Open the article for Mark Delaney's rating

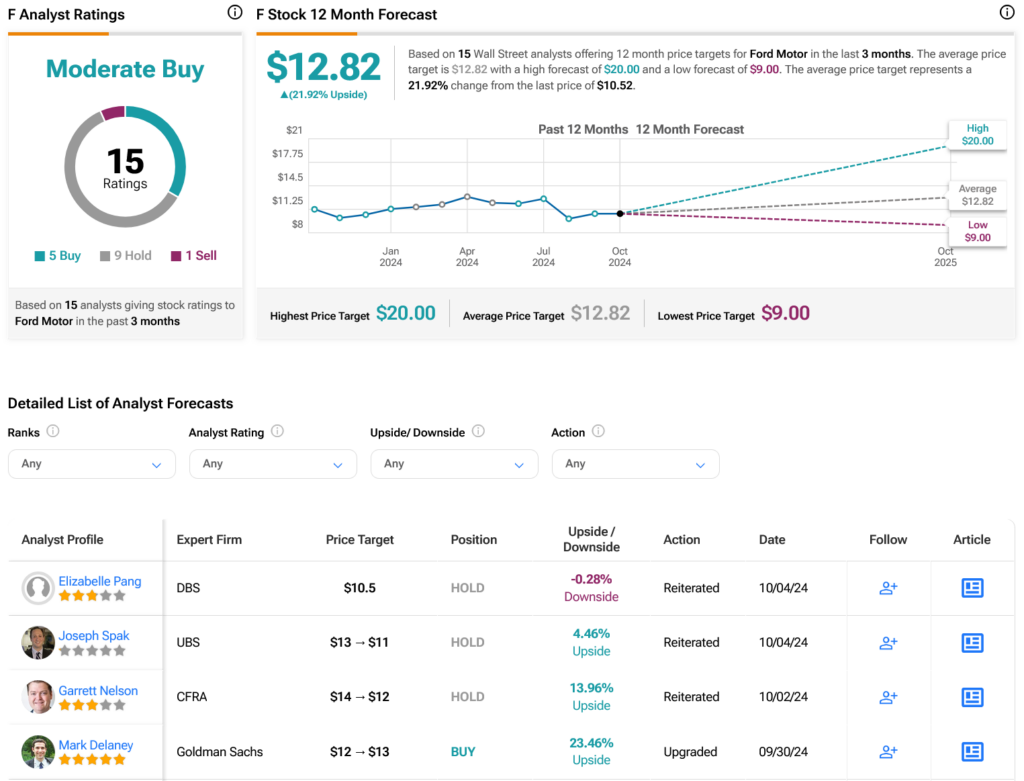pyautogui.click(x=971, y=751)
